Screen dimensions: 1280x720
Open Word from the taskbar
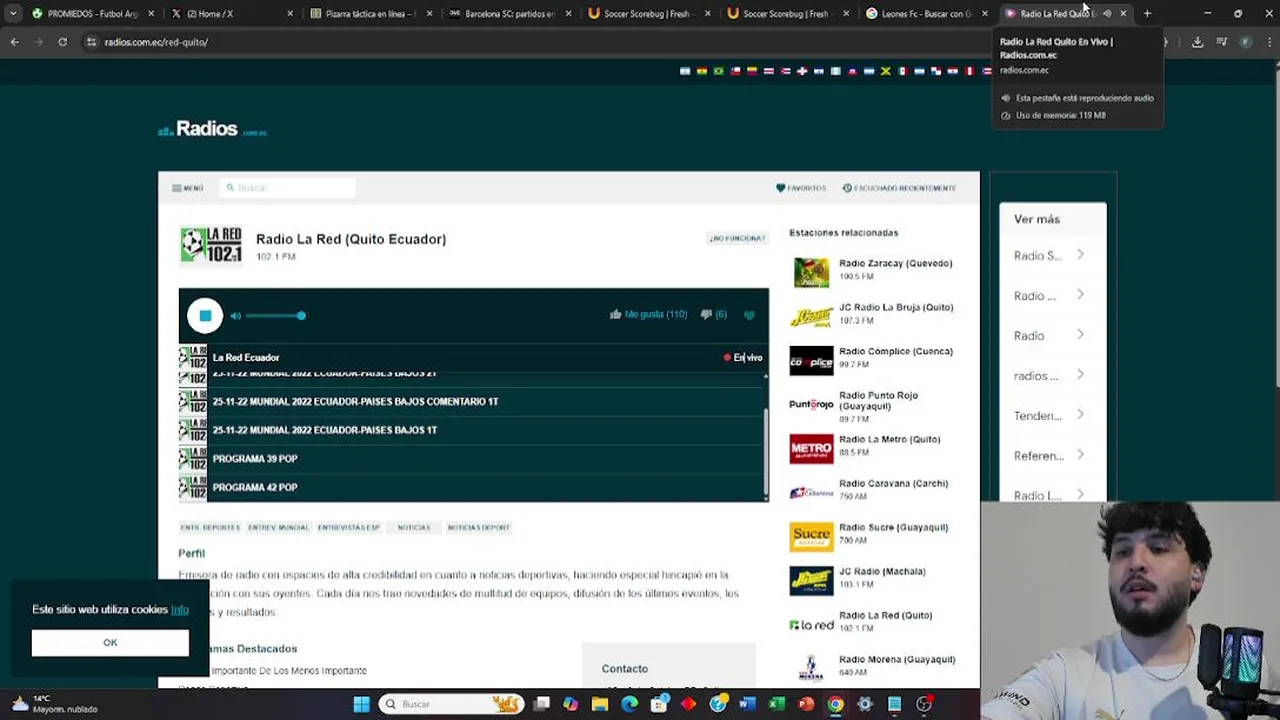pos(747,704)
